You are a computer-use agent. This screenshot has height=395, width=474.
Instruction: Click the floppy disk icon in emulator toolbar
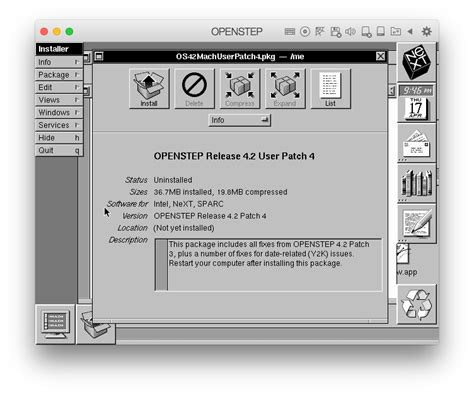point(335,32)
